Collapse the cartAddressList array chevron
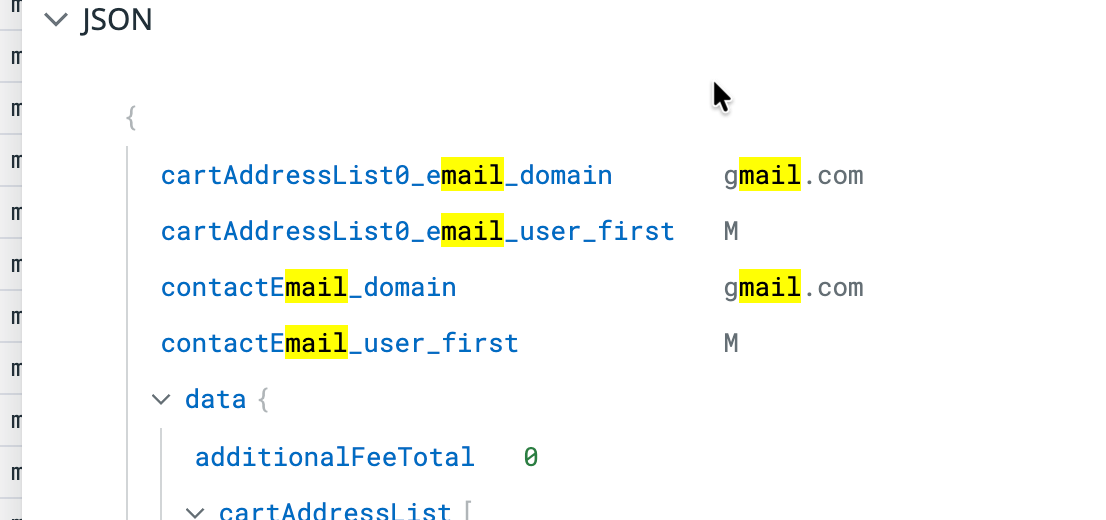Viewport: 1106px width, 520px height. point(197,512)
